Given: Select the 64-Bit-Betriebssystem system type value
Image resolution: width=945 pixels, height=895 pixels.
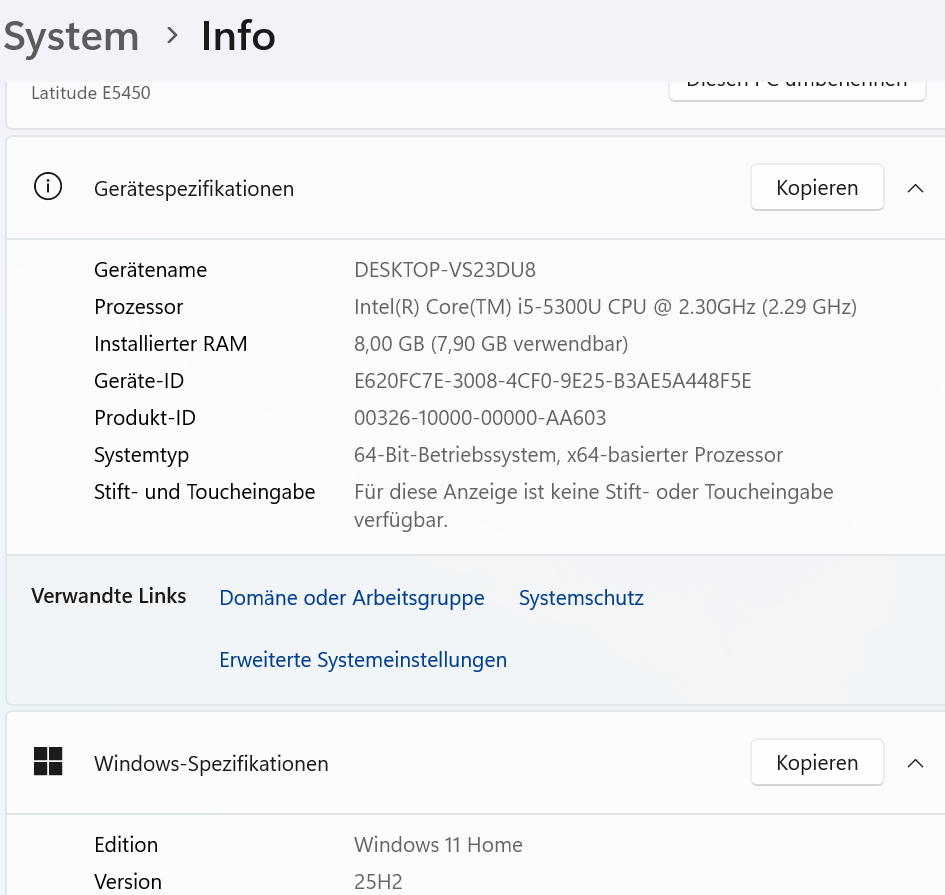Looking at the screenshot, I should [568, 454].
